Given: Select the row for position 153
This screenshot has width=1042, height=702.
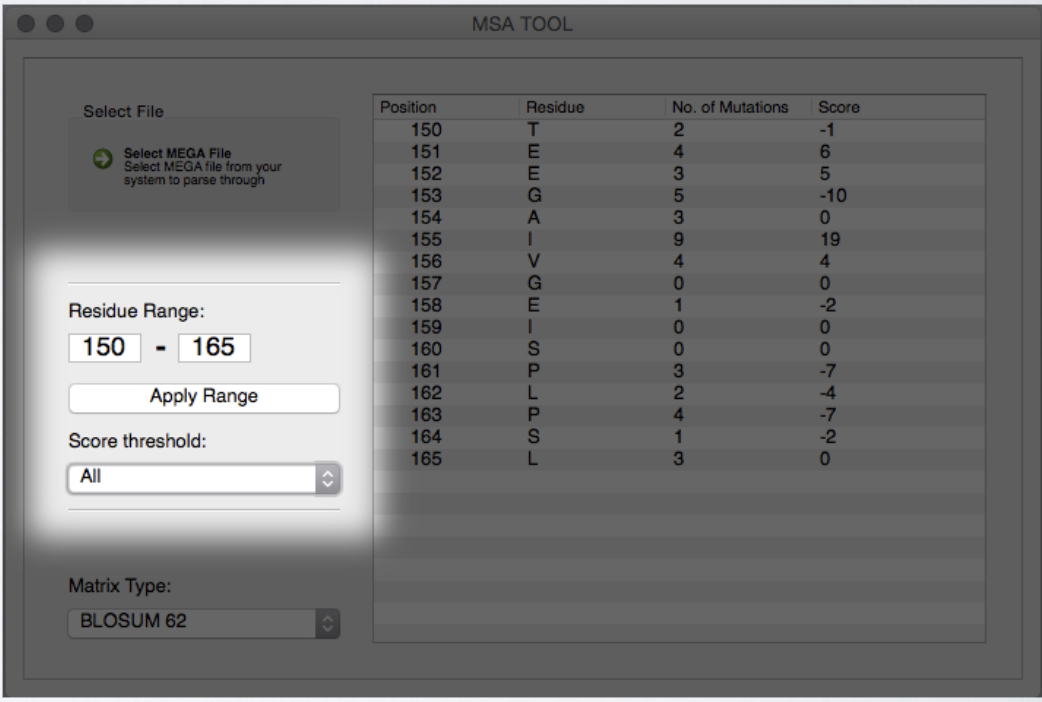Looking at the screenshot, I should (x=679, y=196).
